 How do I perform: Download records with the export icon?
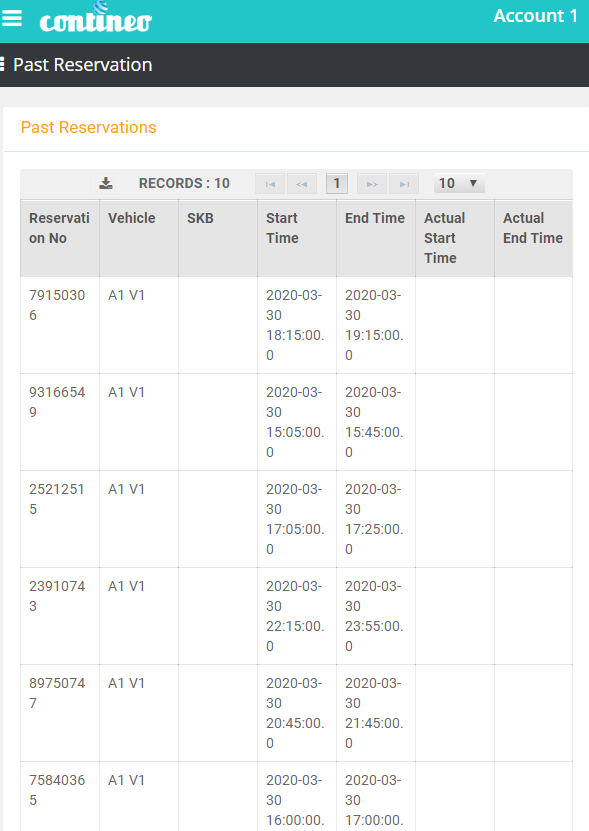point(106,183)
